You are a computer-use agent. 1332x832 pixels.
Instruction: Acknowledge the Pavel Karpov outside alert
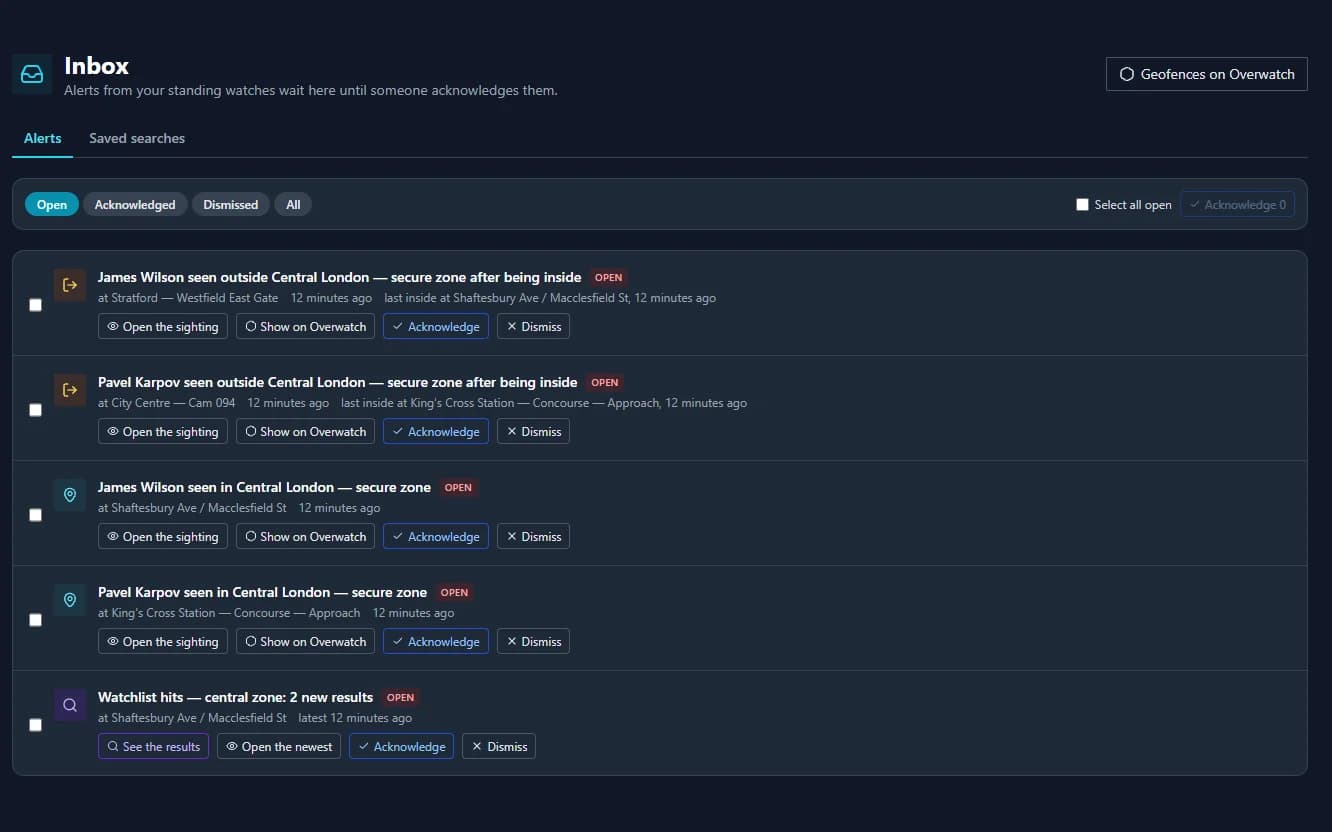click(436, 431)
